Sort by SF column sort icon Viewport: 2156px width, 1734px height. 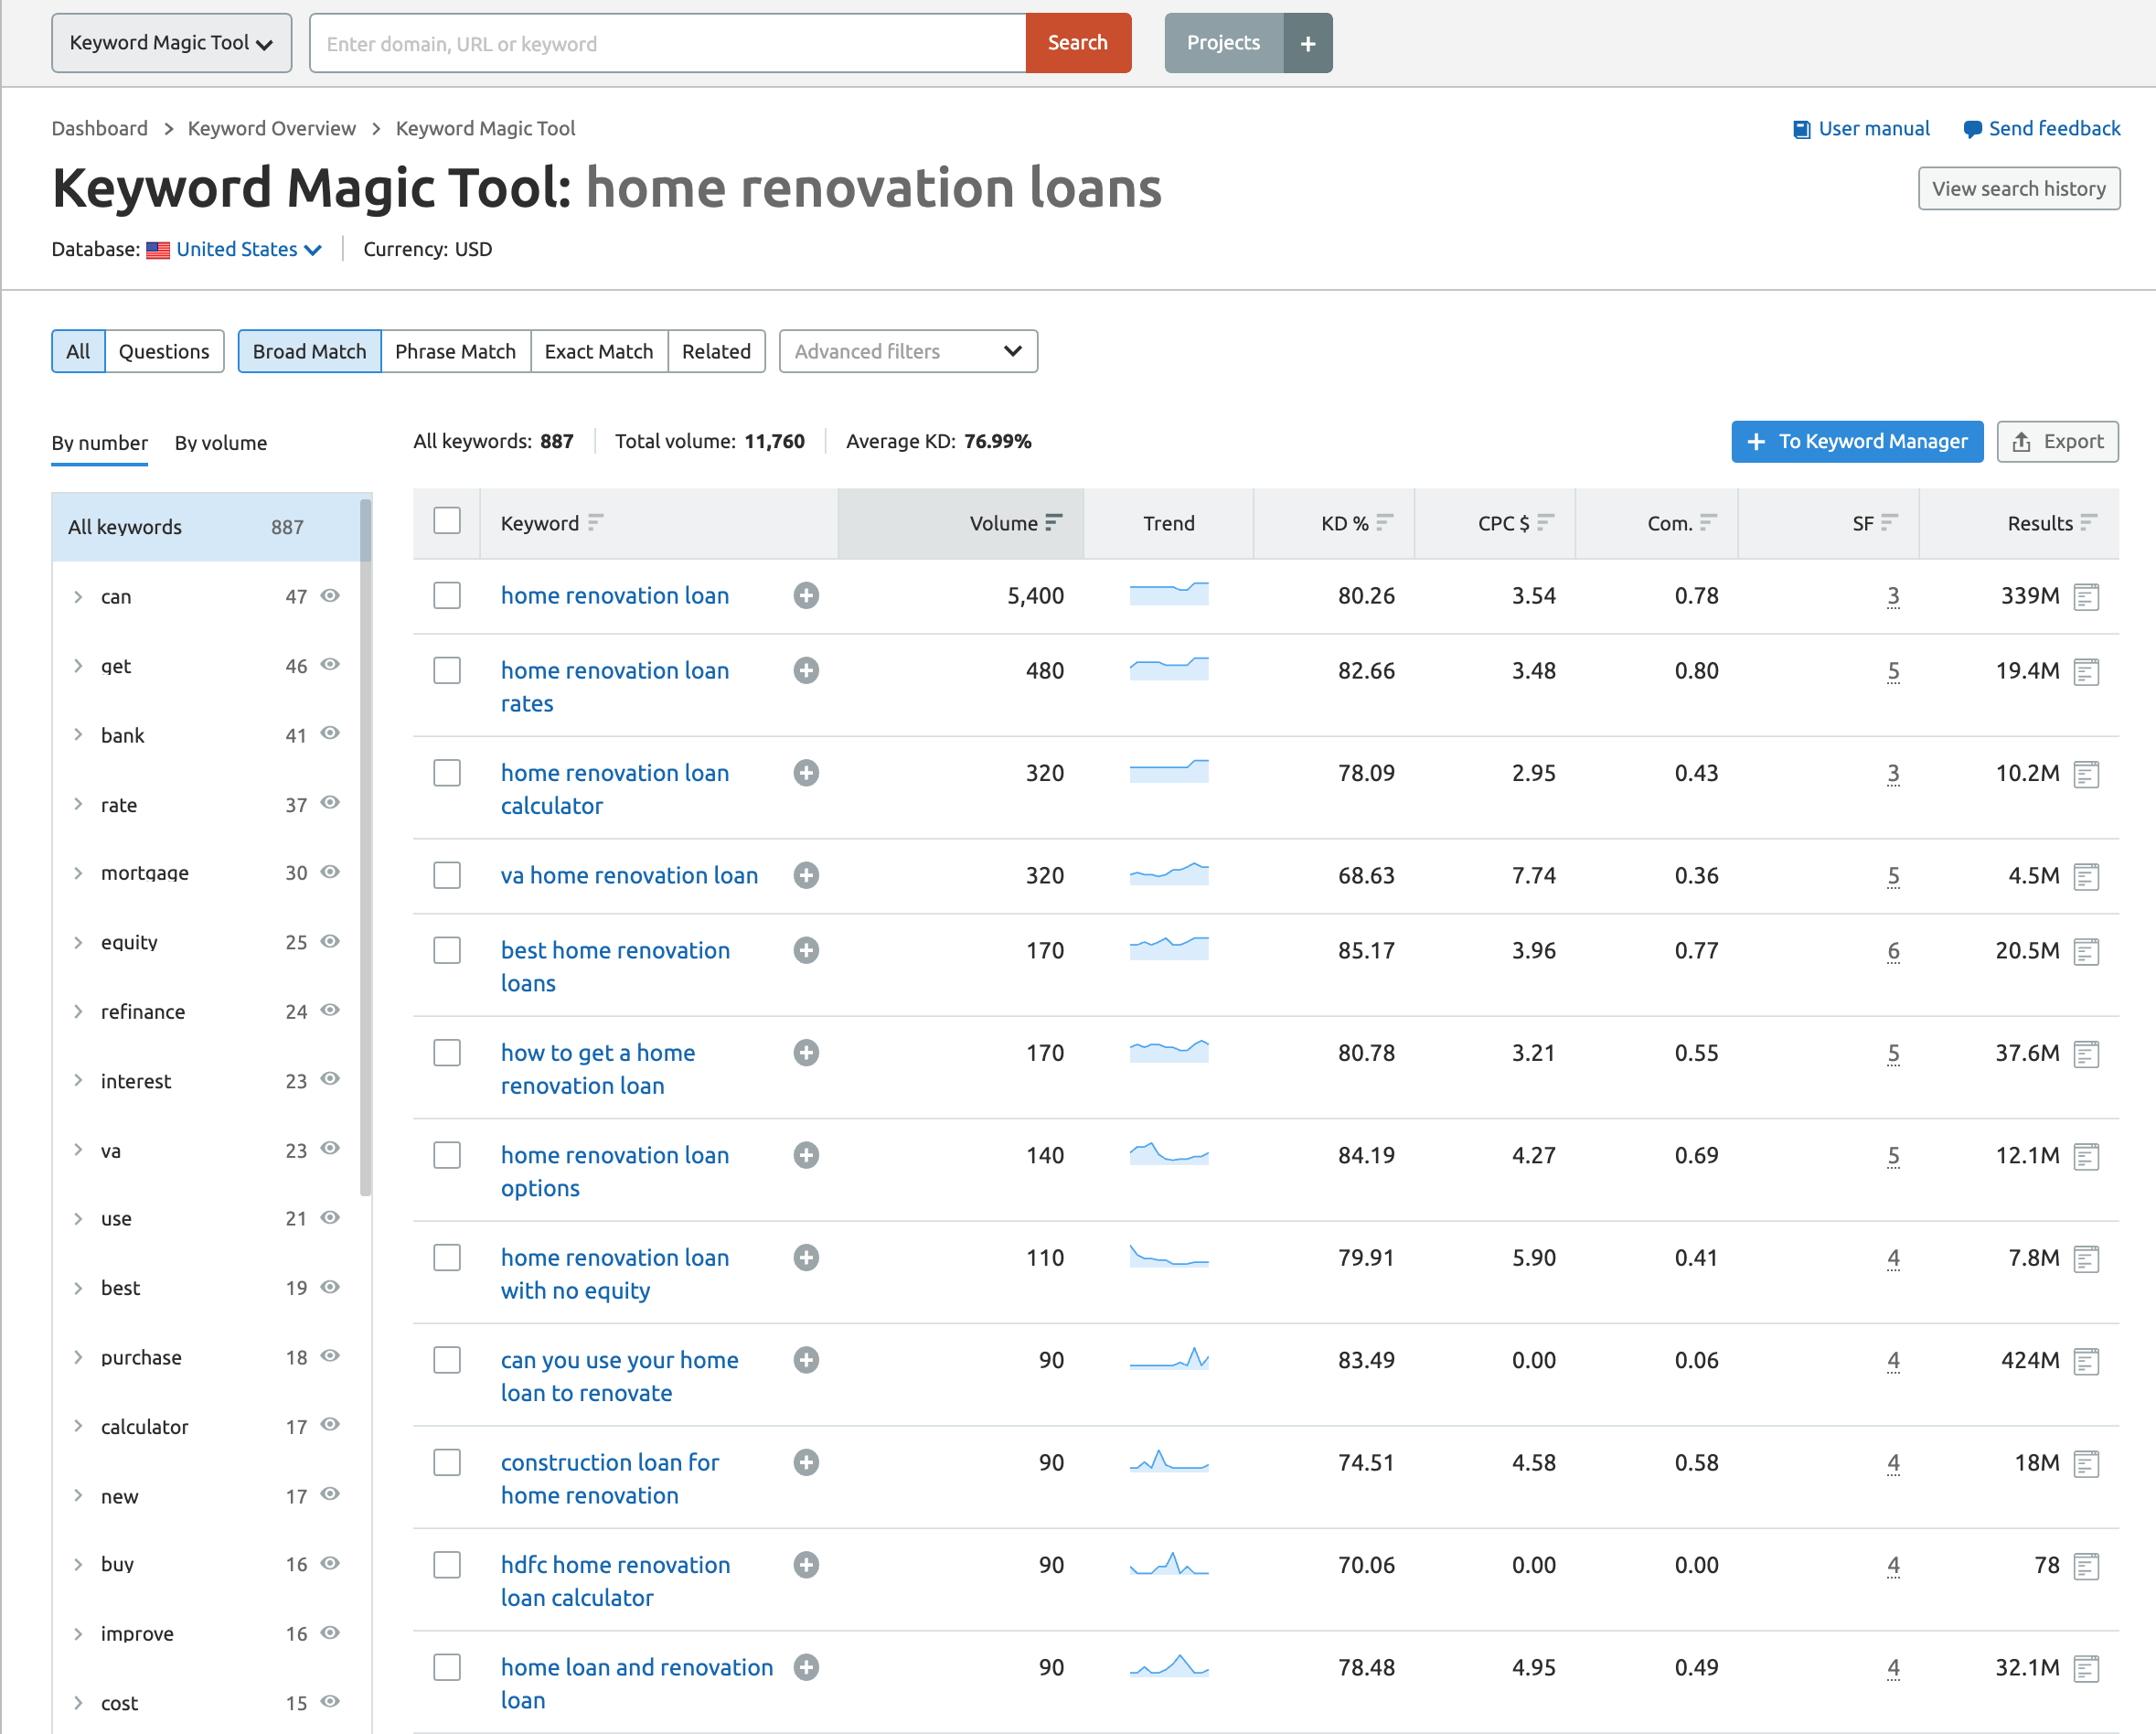1889,522
